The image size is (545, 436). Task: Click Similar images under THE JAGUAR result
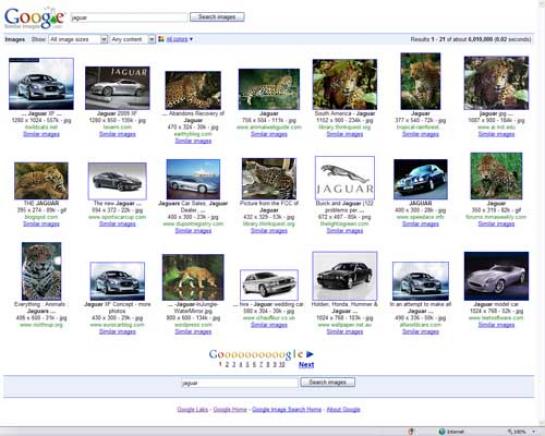point(41,224)
